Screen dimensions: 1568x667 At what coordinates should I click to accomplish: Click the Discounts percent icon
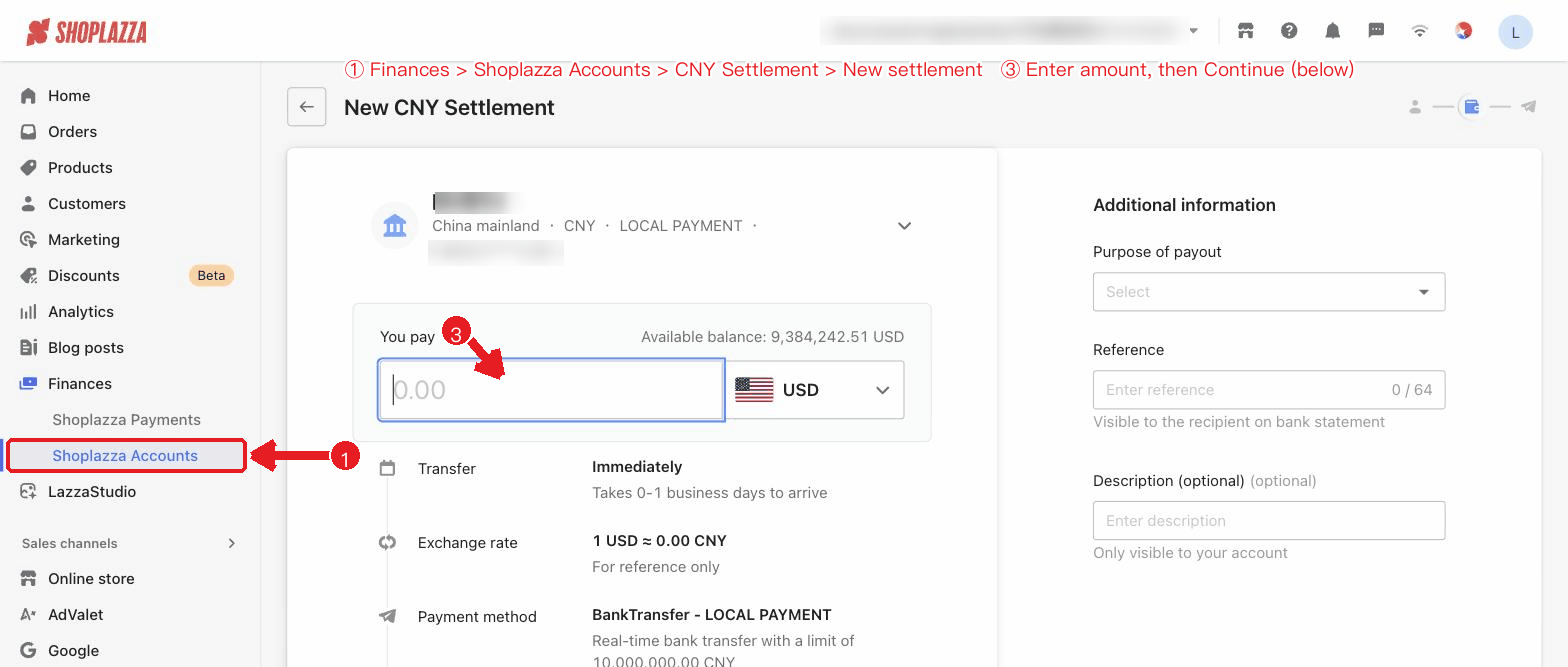point(28,276)
